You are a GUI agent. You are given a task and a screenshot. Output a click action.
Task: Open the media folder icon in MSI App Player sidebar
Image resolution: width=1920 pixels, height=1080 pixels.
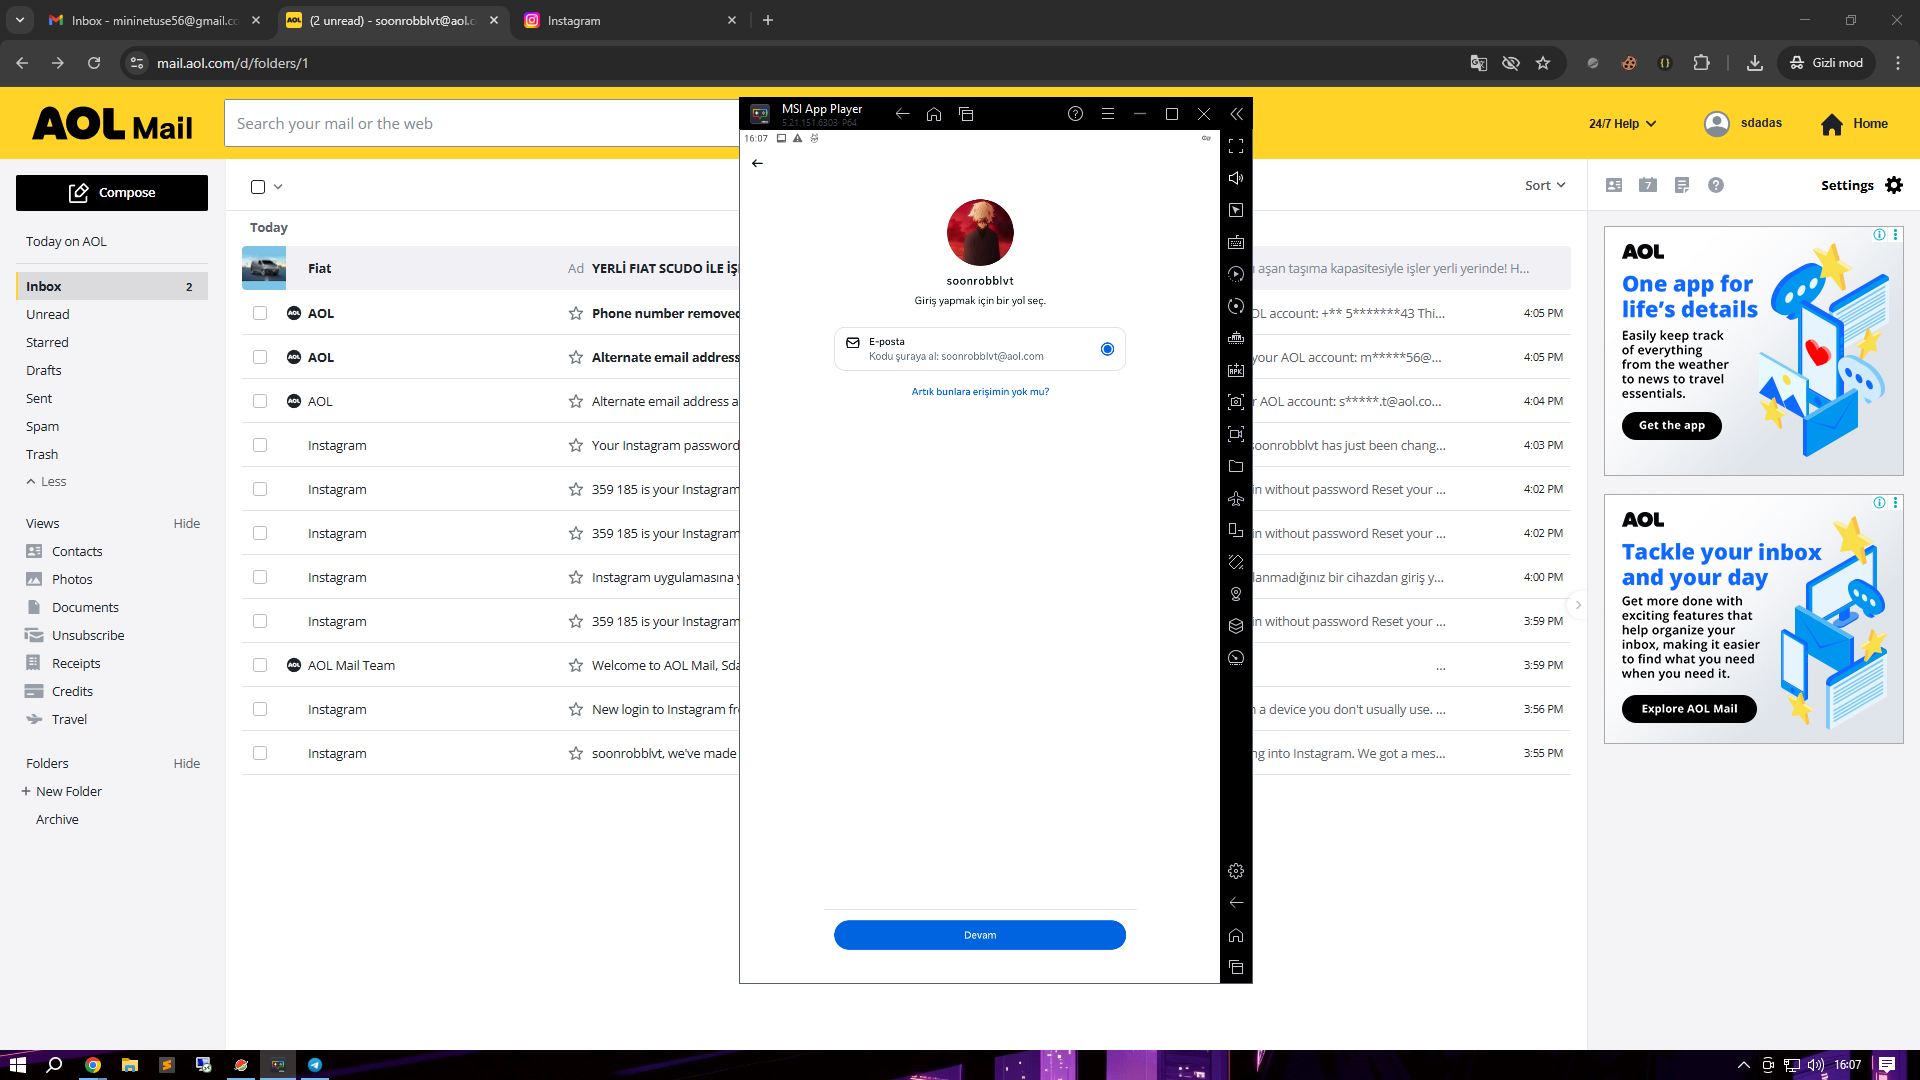click(x=1236, y=466)
